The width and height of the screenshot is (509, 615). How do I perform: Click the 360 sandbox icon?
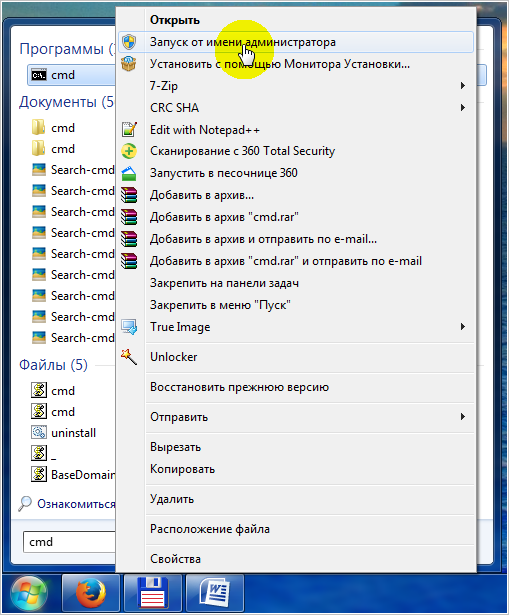coord(129,173)
